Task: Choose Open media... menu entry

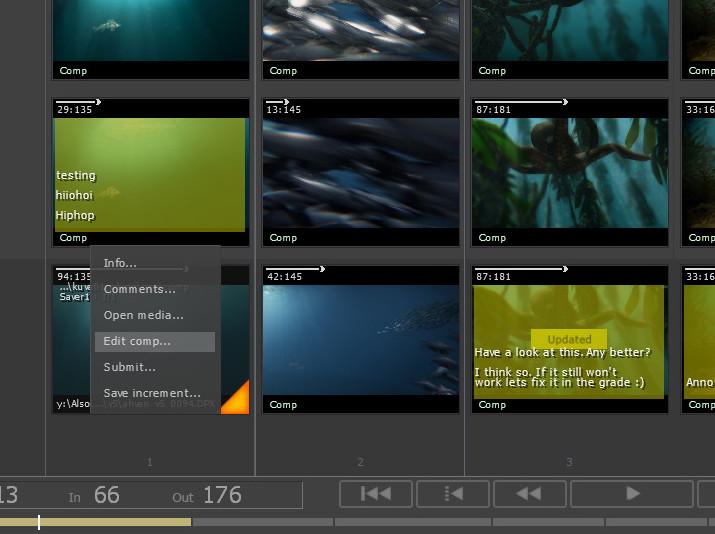Action: pyautogui.click(x=144, y=315)
